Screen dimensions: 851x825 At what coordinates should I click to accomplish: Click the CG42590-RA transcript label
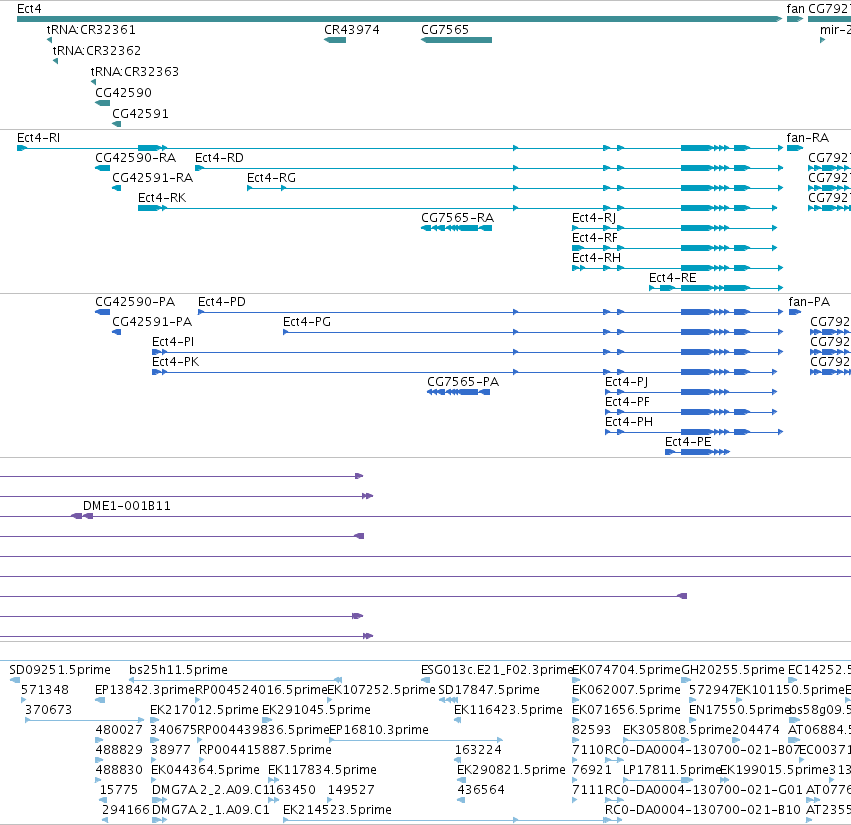(136, 158)
